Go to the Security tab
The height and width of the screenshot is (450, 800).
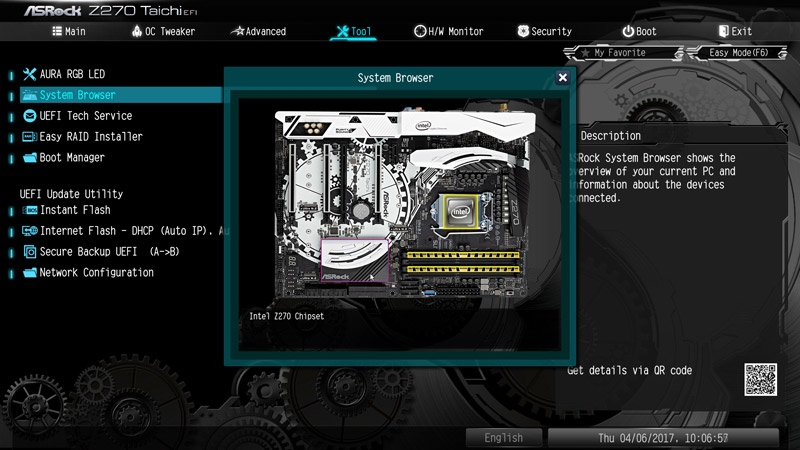pos(544,31)
